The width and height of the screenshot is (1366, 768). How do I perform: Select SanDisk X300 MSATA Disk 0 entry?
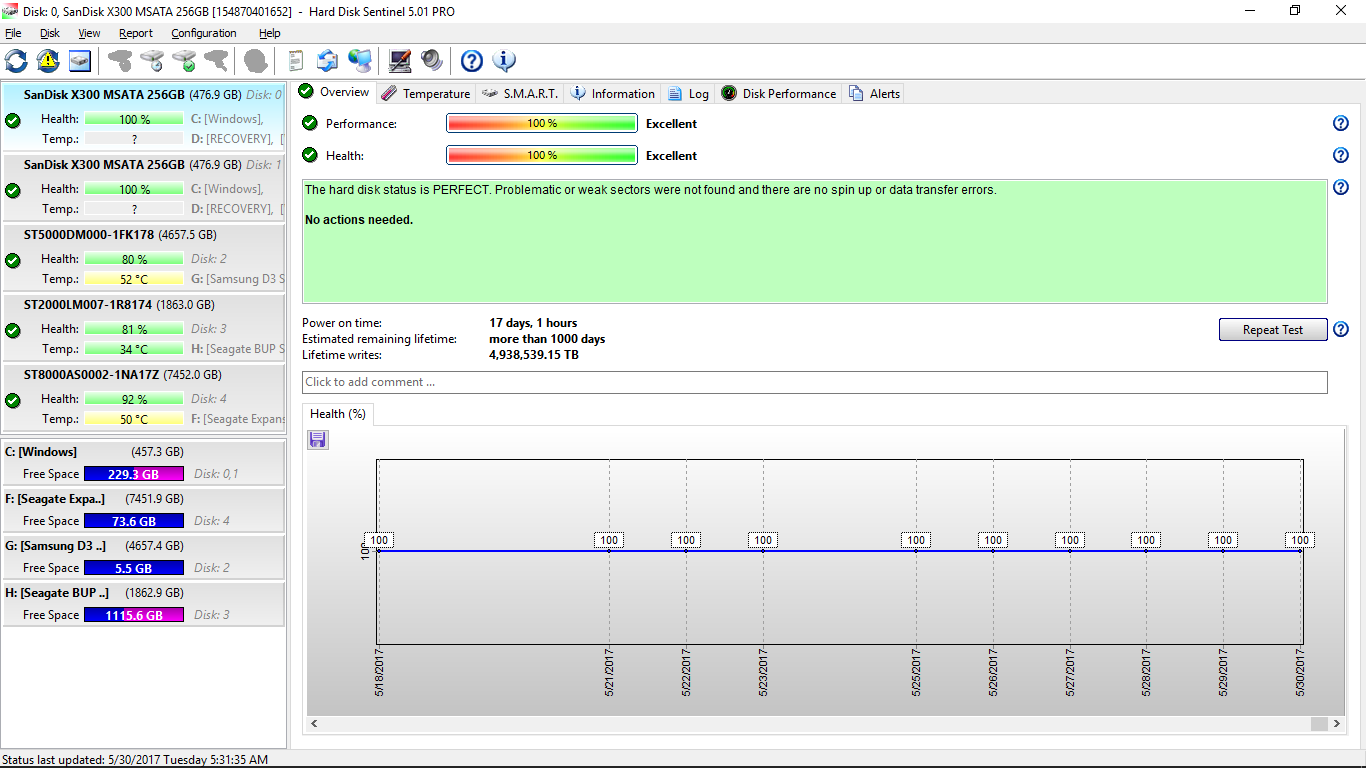tap(144, 117)
